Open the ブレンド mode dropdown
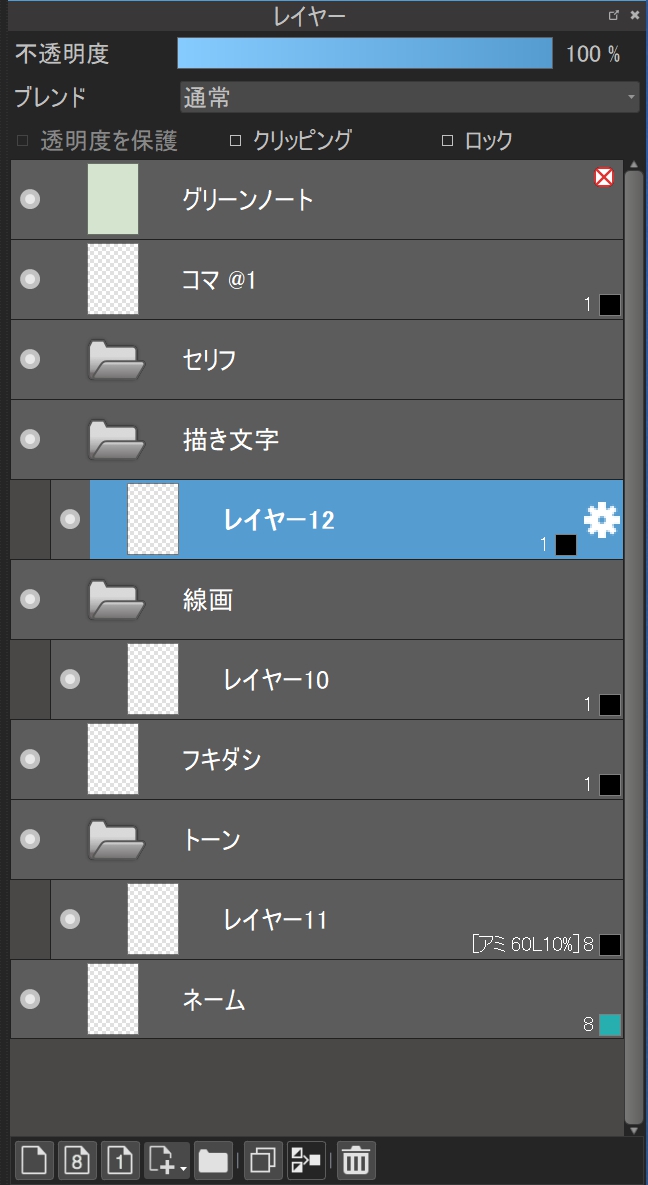Image resolution: width=648 pixels, height=1185 pixels. point(408,97)
